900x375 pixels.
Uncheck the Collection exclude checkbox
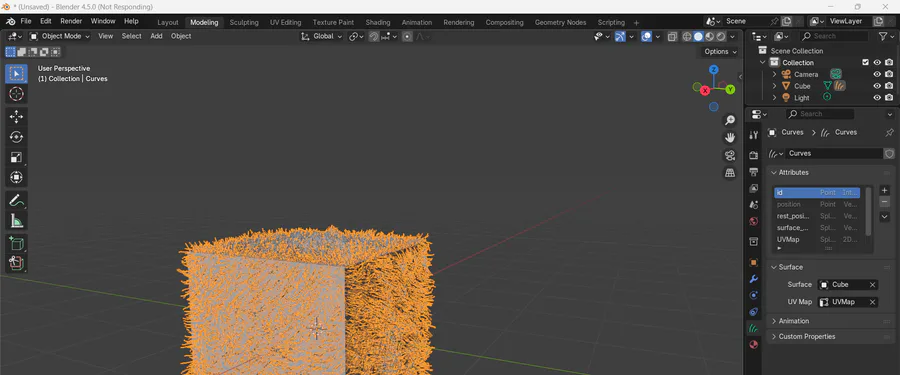coord(866,63)
